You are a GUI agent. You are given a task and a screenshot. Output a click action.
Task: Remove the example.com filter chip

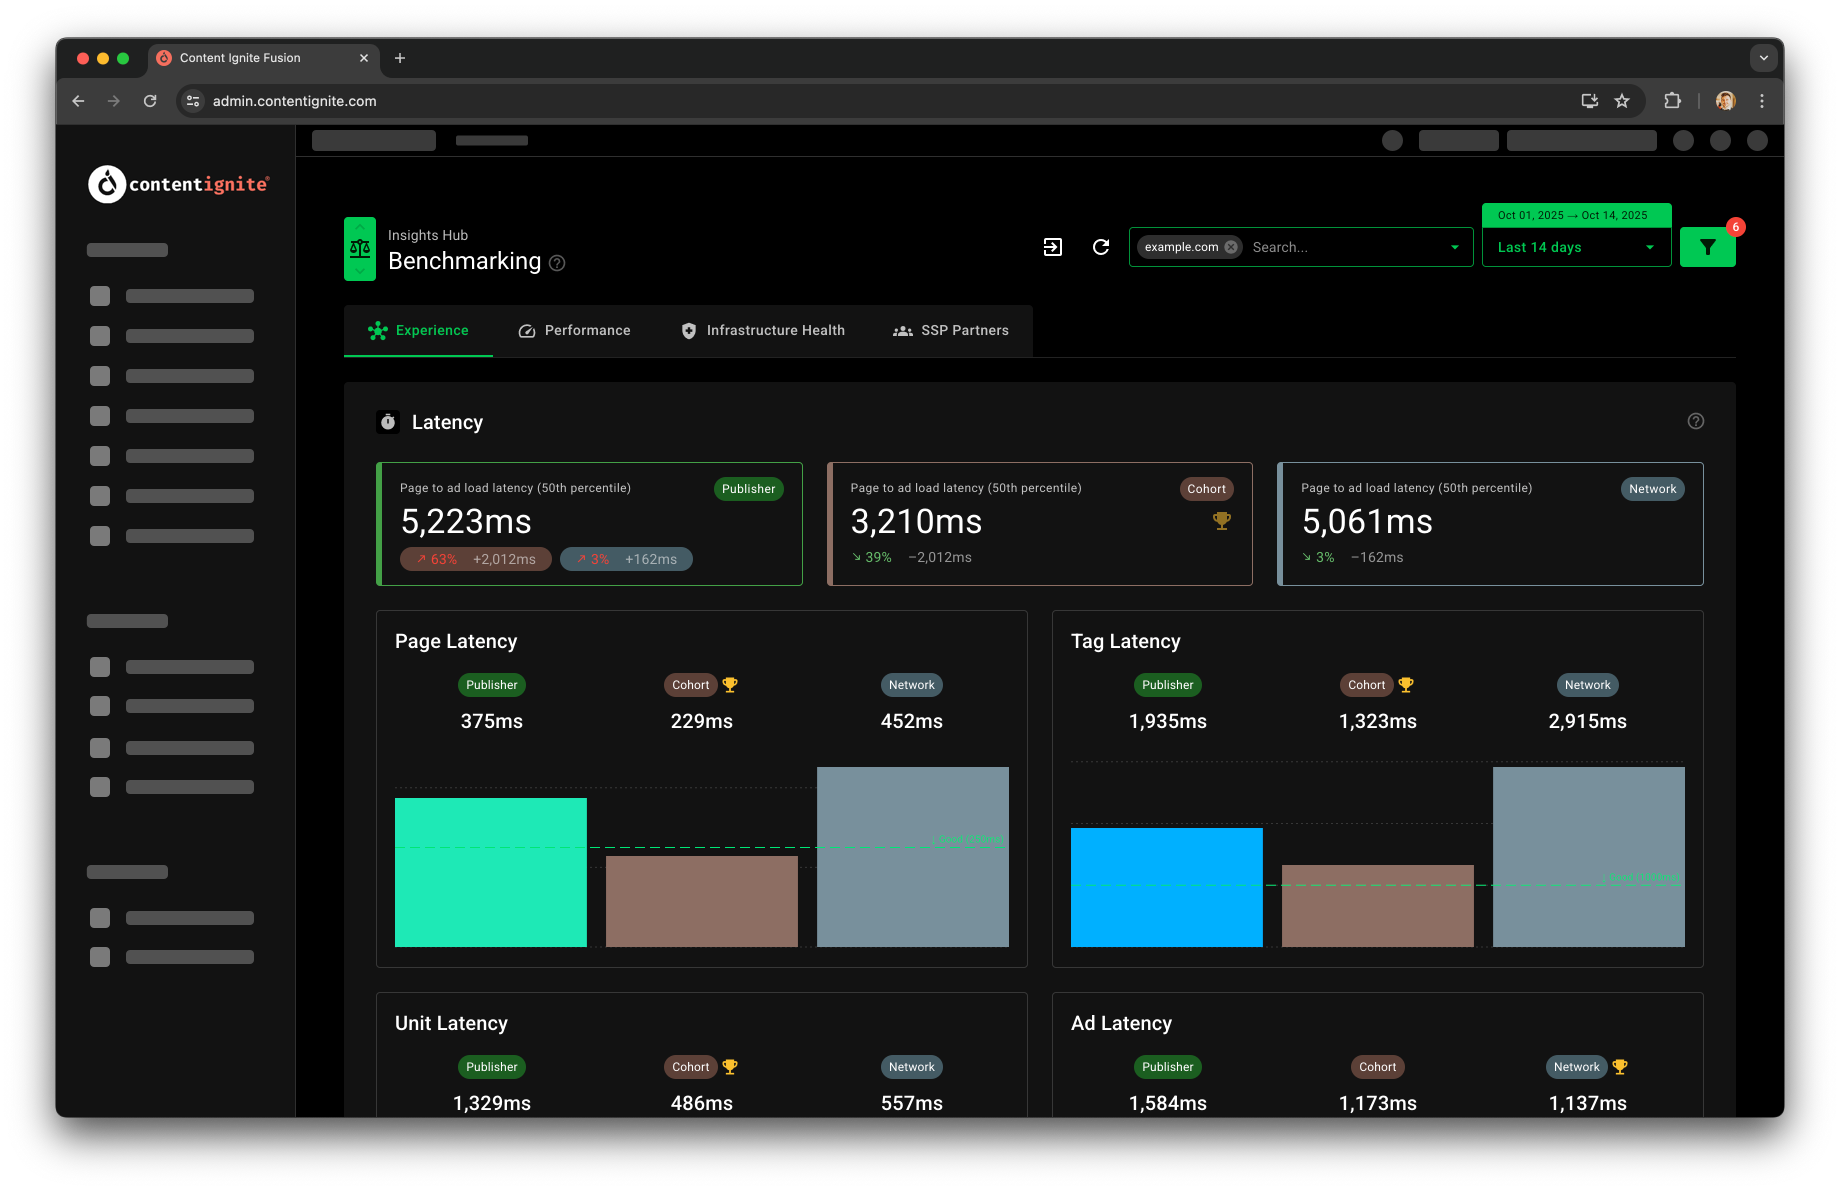(1231, 247)
